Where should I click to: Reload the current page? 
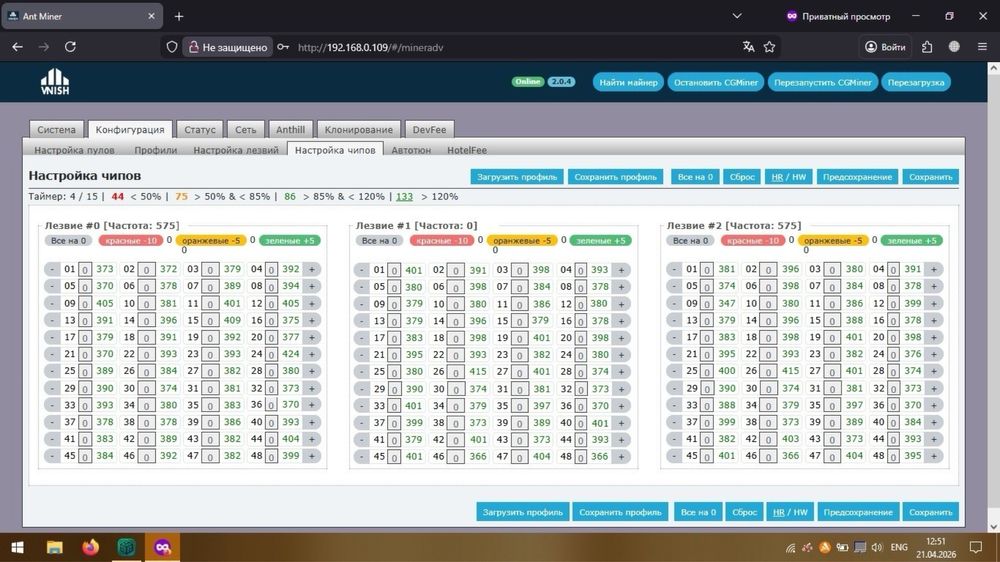pos(70,47)
